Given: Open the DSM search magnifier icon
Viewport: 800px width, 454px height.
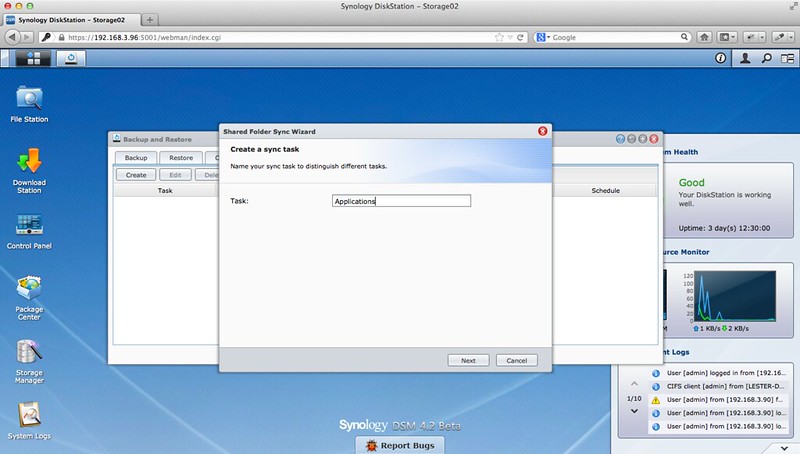Looking at the screenshot, I should coord(766,58).
